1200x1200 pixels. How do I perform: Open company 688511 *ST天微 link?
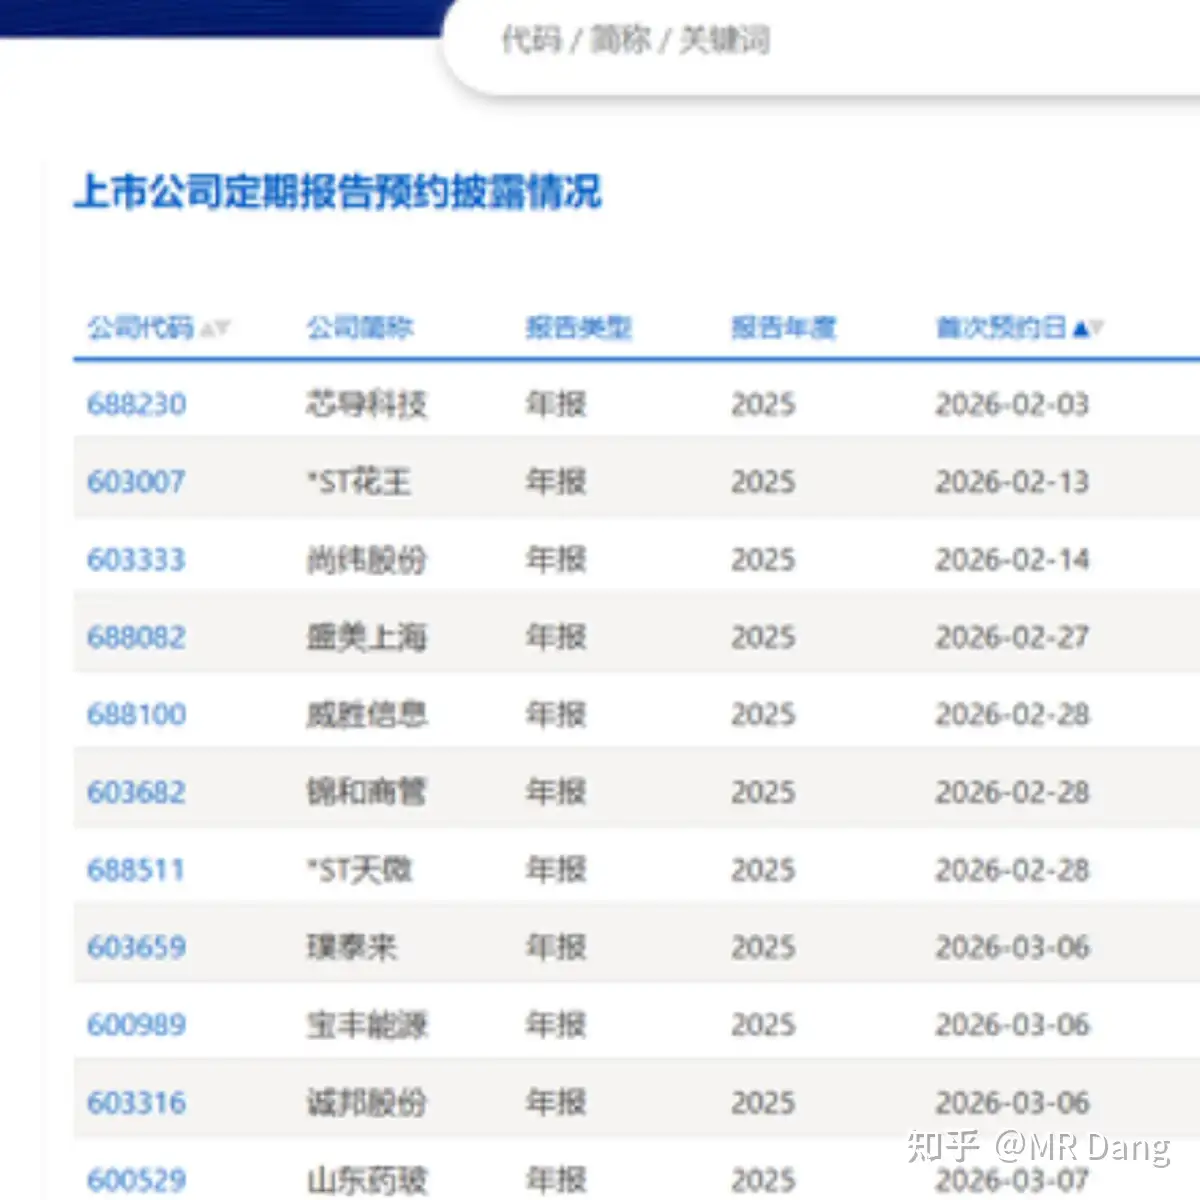click(136, 869)
